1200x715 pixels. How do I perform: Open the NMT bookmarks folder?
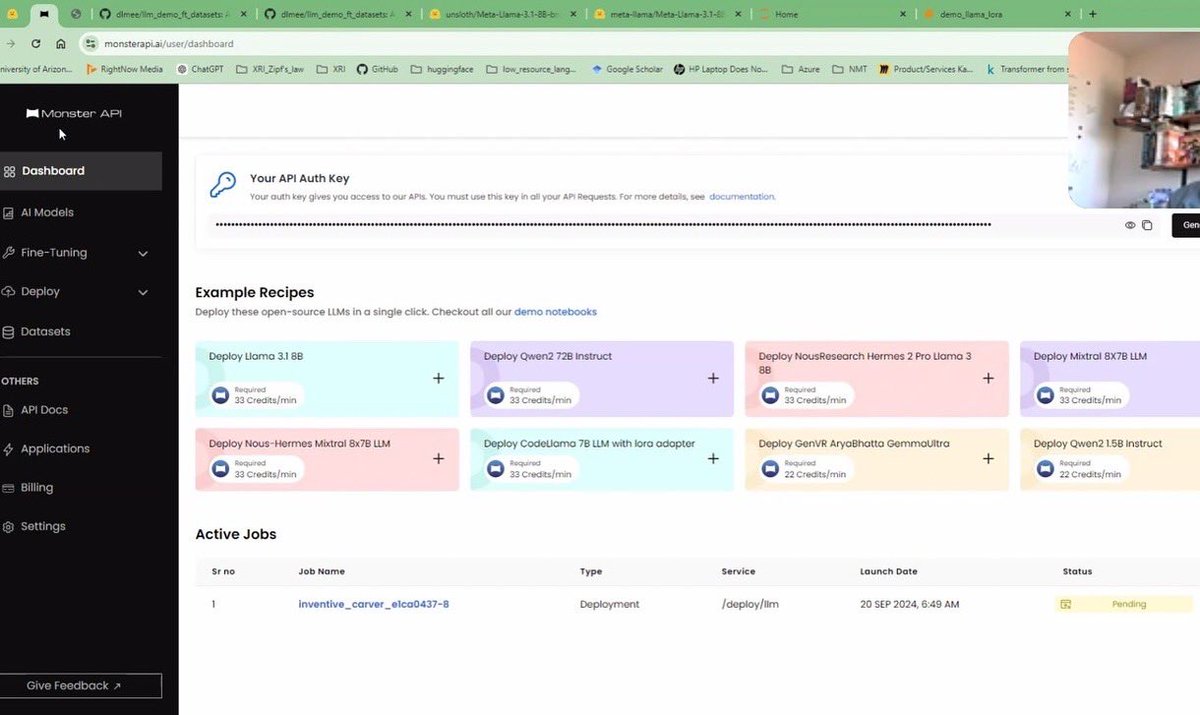851,69
